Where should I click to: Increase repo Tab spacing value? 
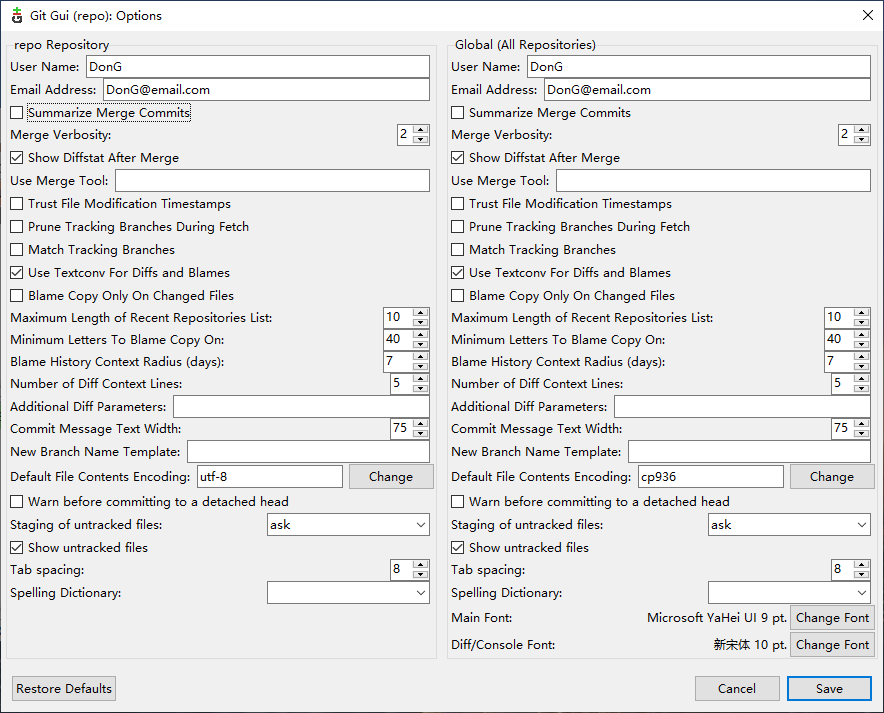[421, 565]
